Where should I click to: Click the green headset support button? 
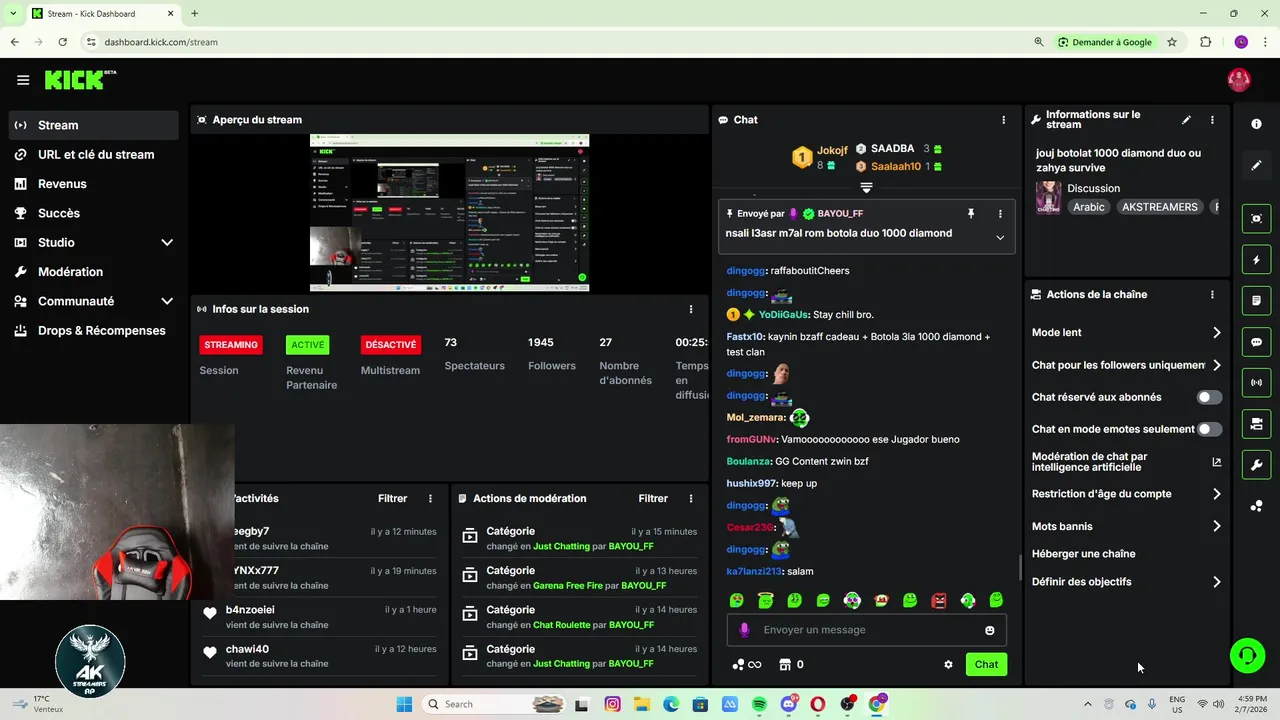click(x=1247, y=656)
